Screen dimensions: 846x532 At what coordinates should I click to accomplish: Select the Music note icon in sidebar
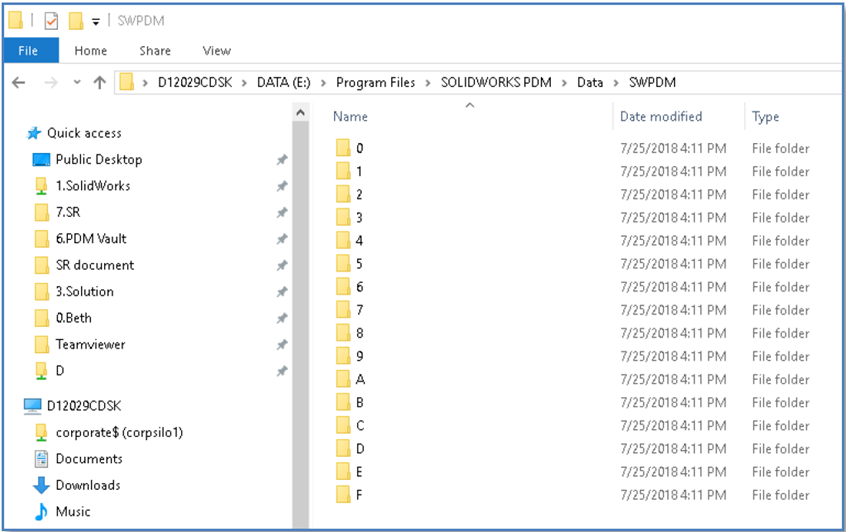[x=41, y=511]
